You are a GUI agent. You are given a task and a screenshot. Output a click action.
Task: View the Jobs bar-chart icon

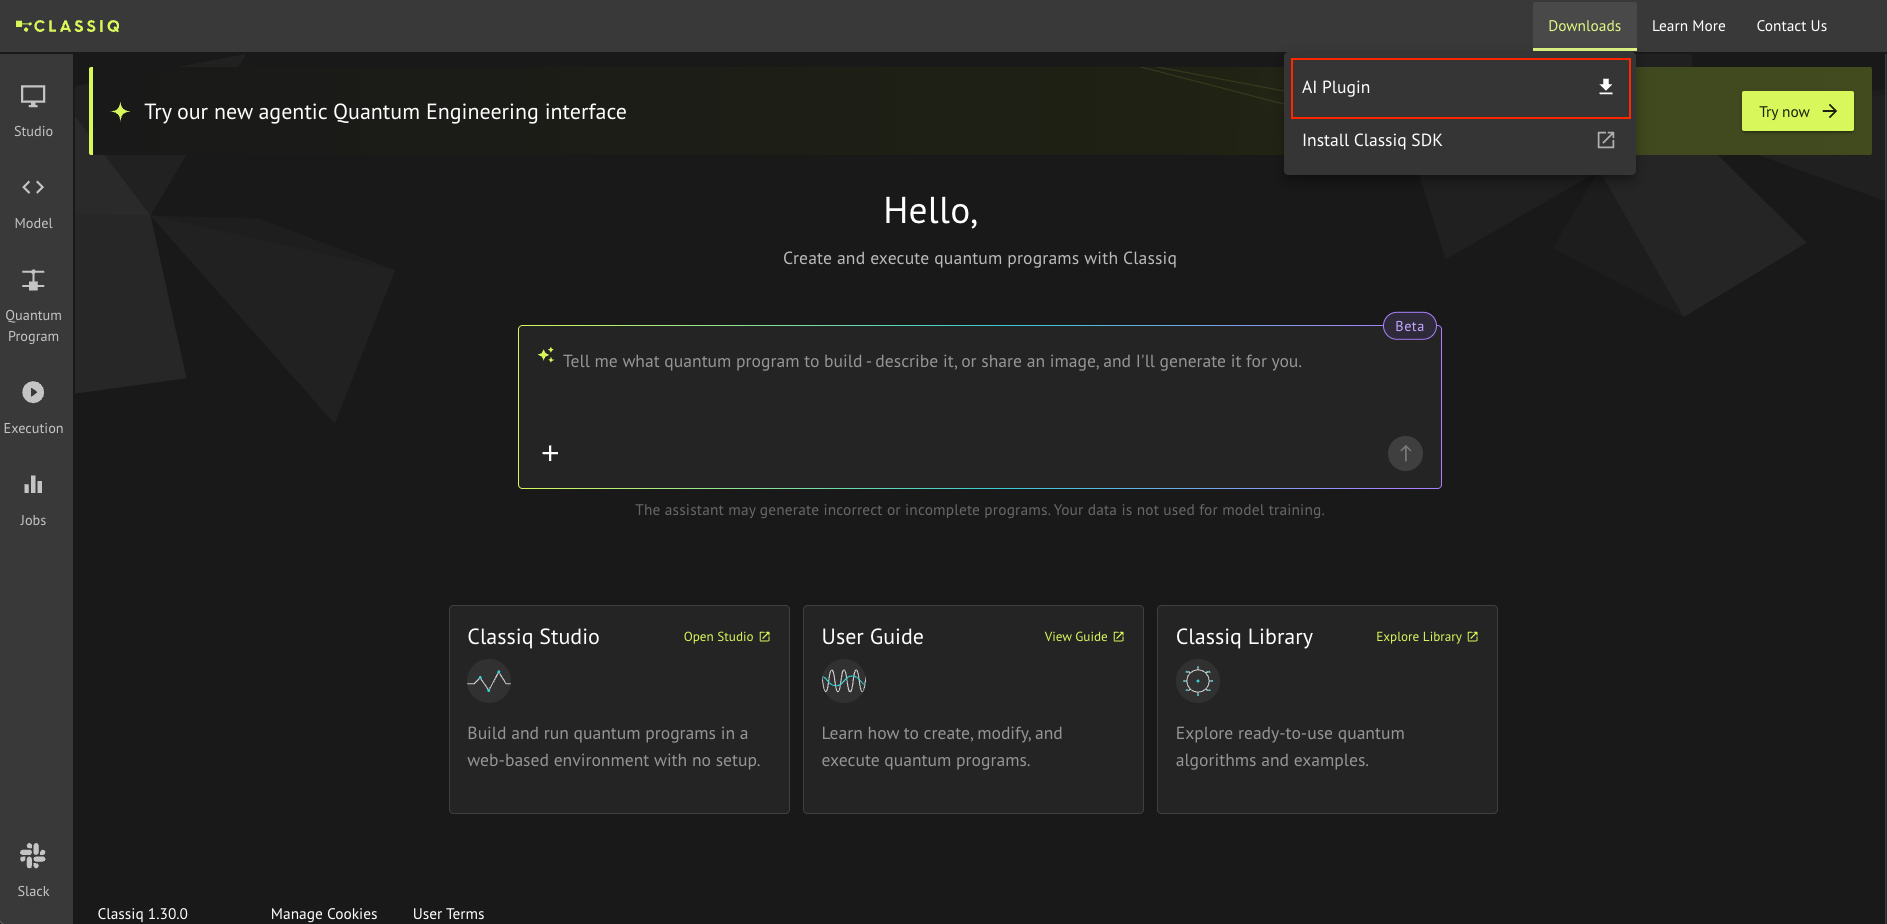click(x=33, y=485)
